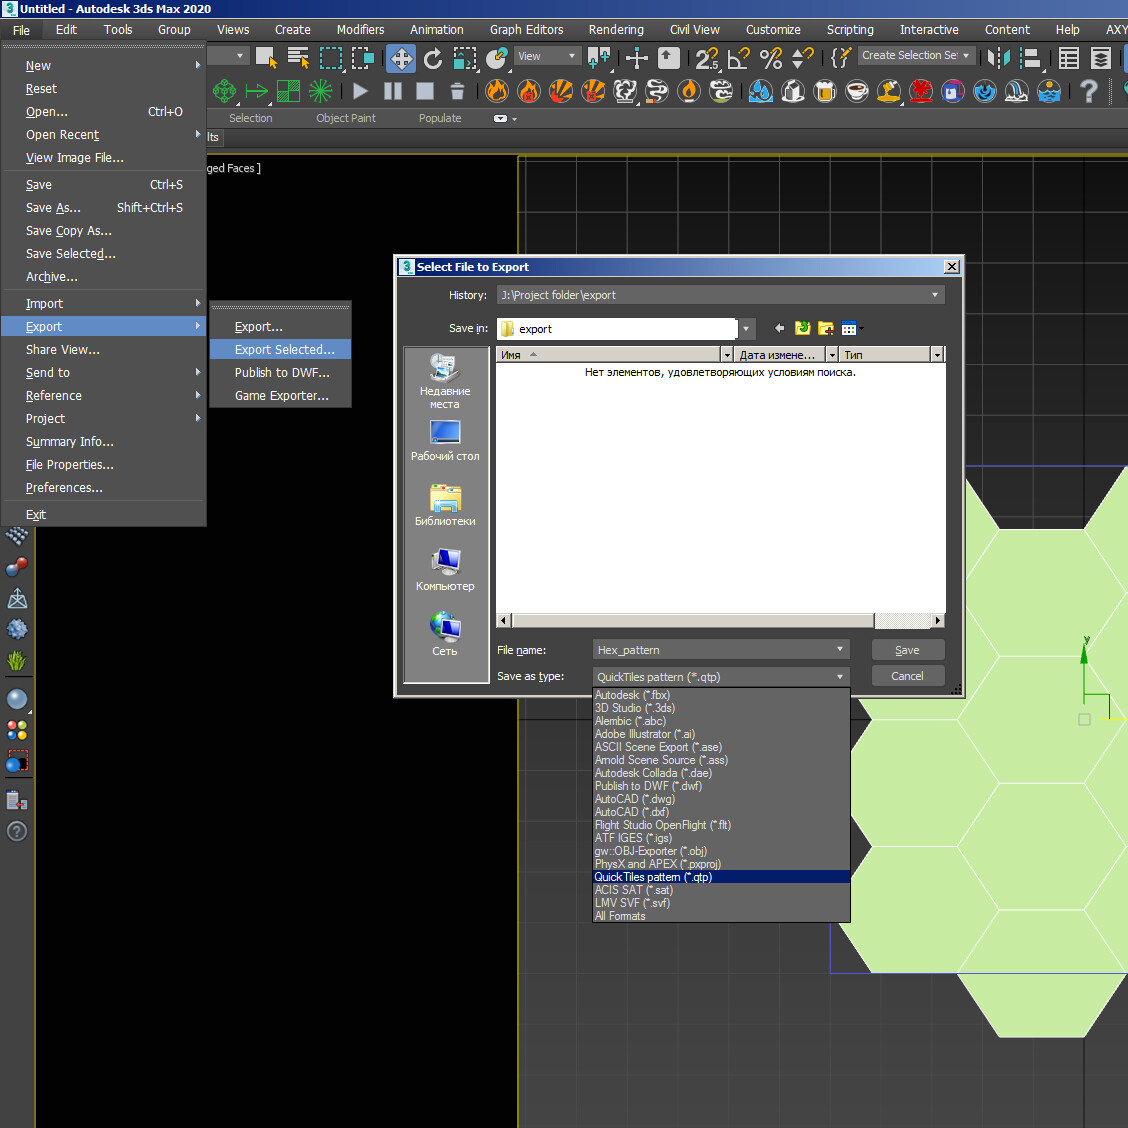Click the grass icon in left sidebar

17,661
